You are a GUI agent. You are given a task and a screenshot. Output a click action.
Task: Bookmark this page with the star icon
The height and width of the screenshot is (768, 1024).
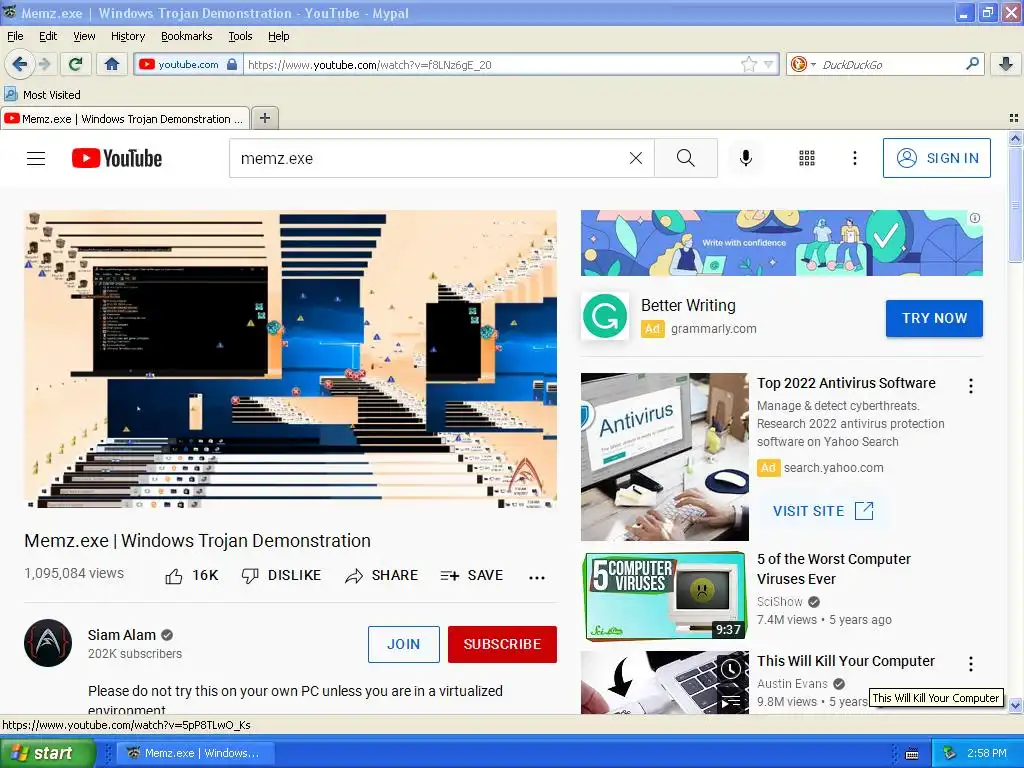pos(748,64)
